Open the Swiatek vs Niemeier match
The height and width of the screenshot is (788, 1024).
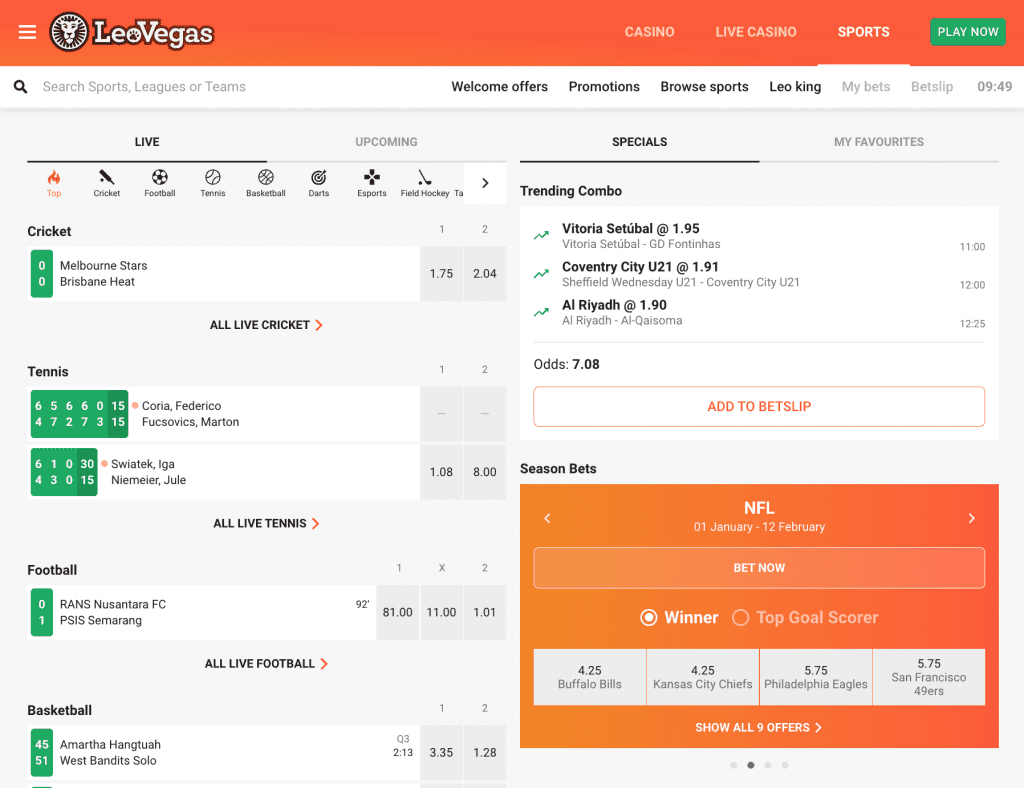(224, 472)
